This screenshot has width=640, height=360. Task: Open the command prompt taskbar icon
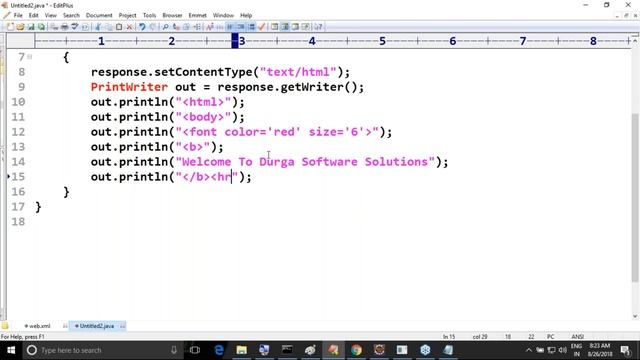[x=287, y=350]
